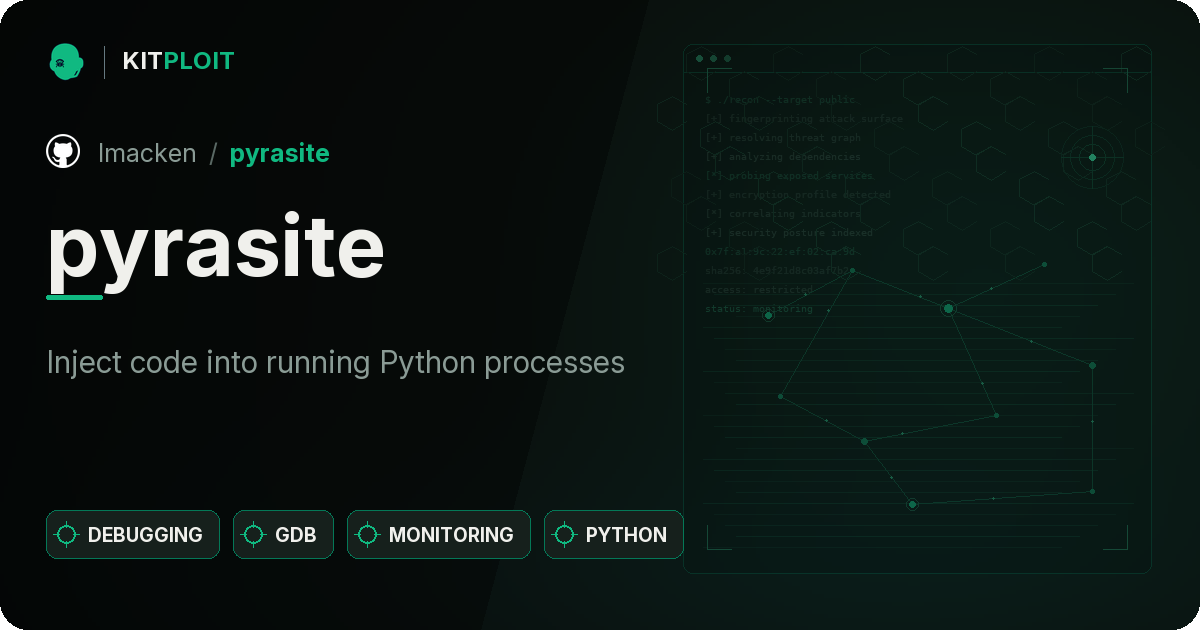This screenshot has height=630, width=1200.
Task: Click the KITPLOIT brand name
Action: coord(178,61)
